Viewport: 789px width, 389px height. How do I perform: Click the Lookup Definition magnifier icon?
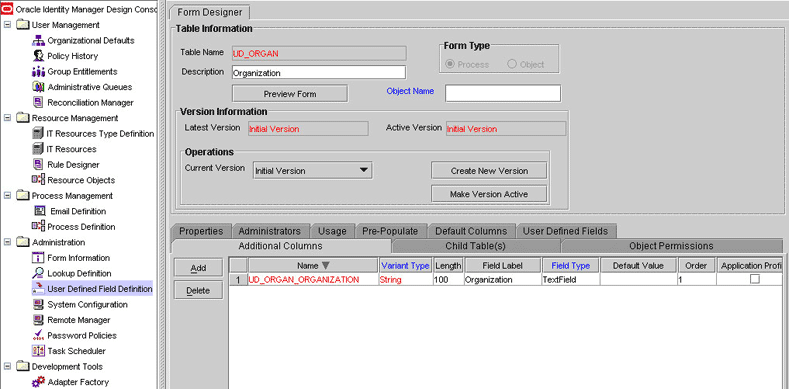click(x=38, y=273)
